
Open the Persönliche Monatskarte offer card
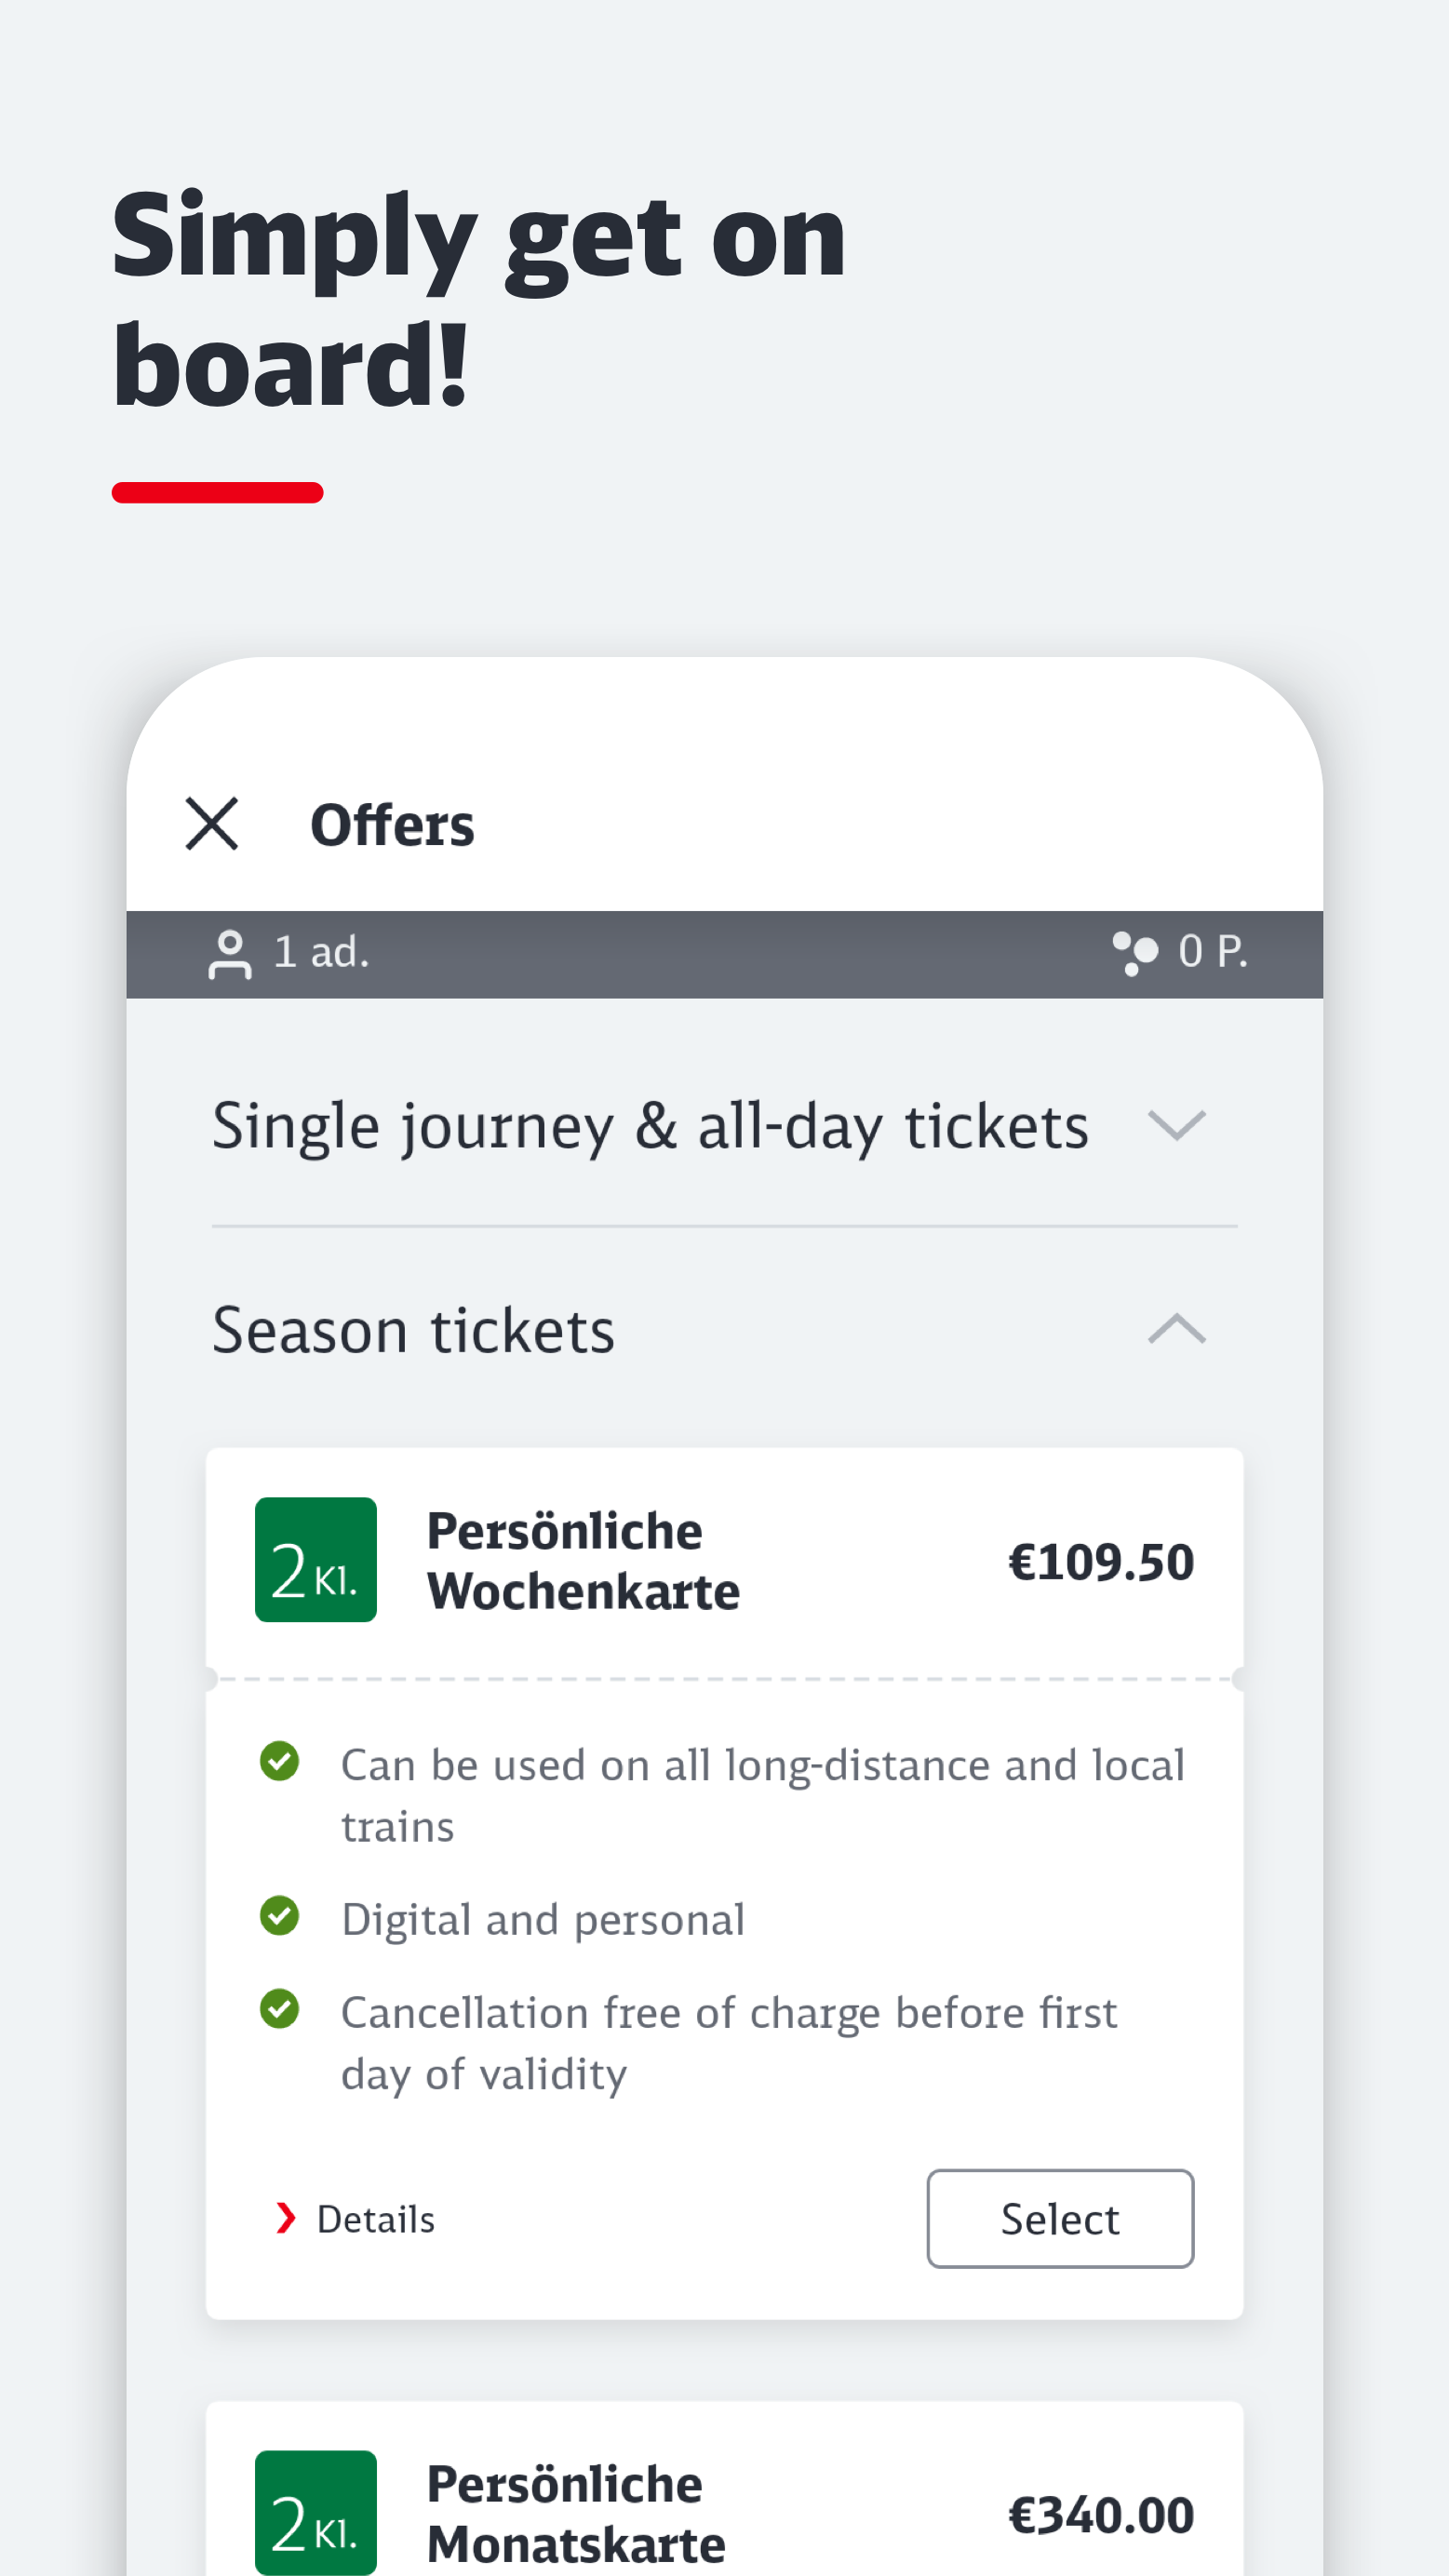724,2489
